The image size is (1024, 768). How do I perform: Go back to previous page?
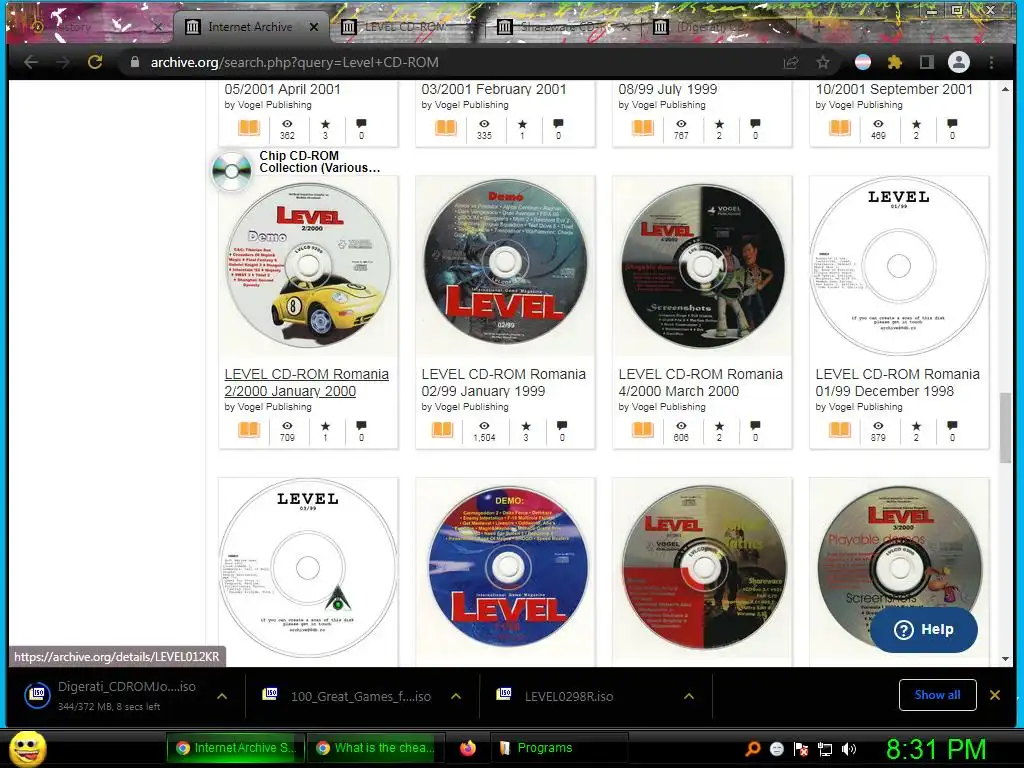[x=31, y=62]
